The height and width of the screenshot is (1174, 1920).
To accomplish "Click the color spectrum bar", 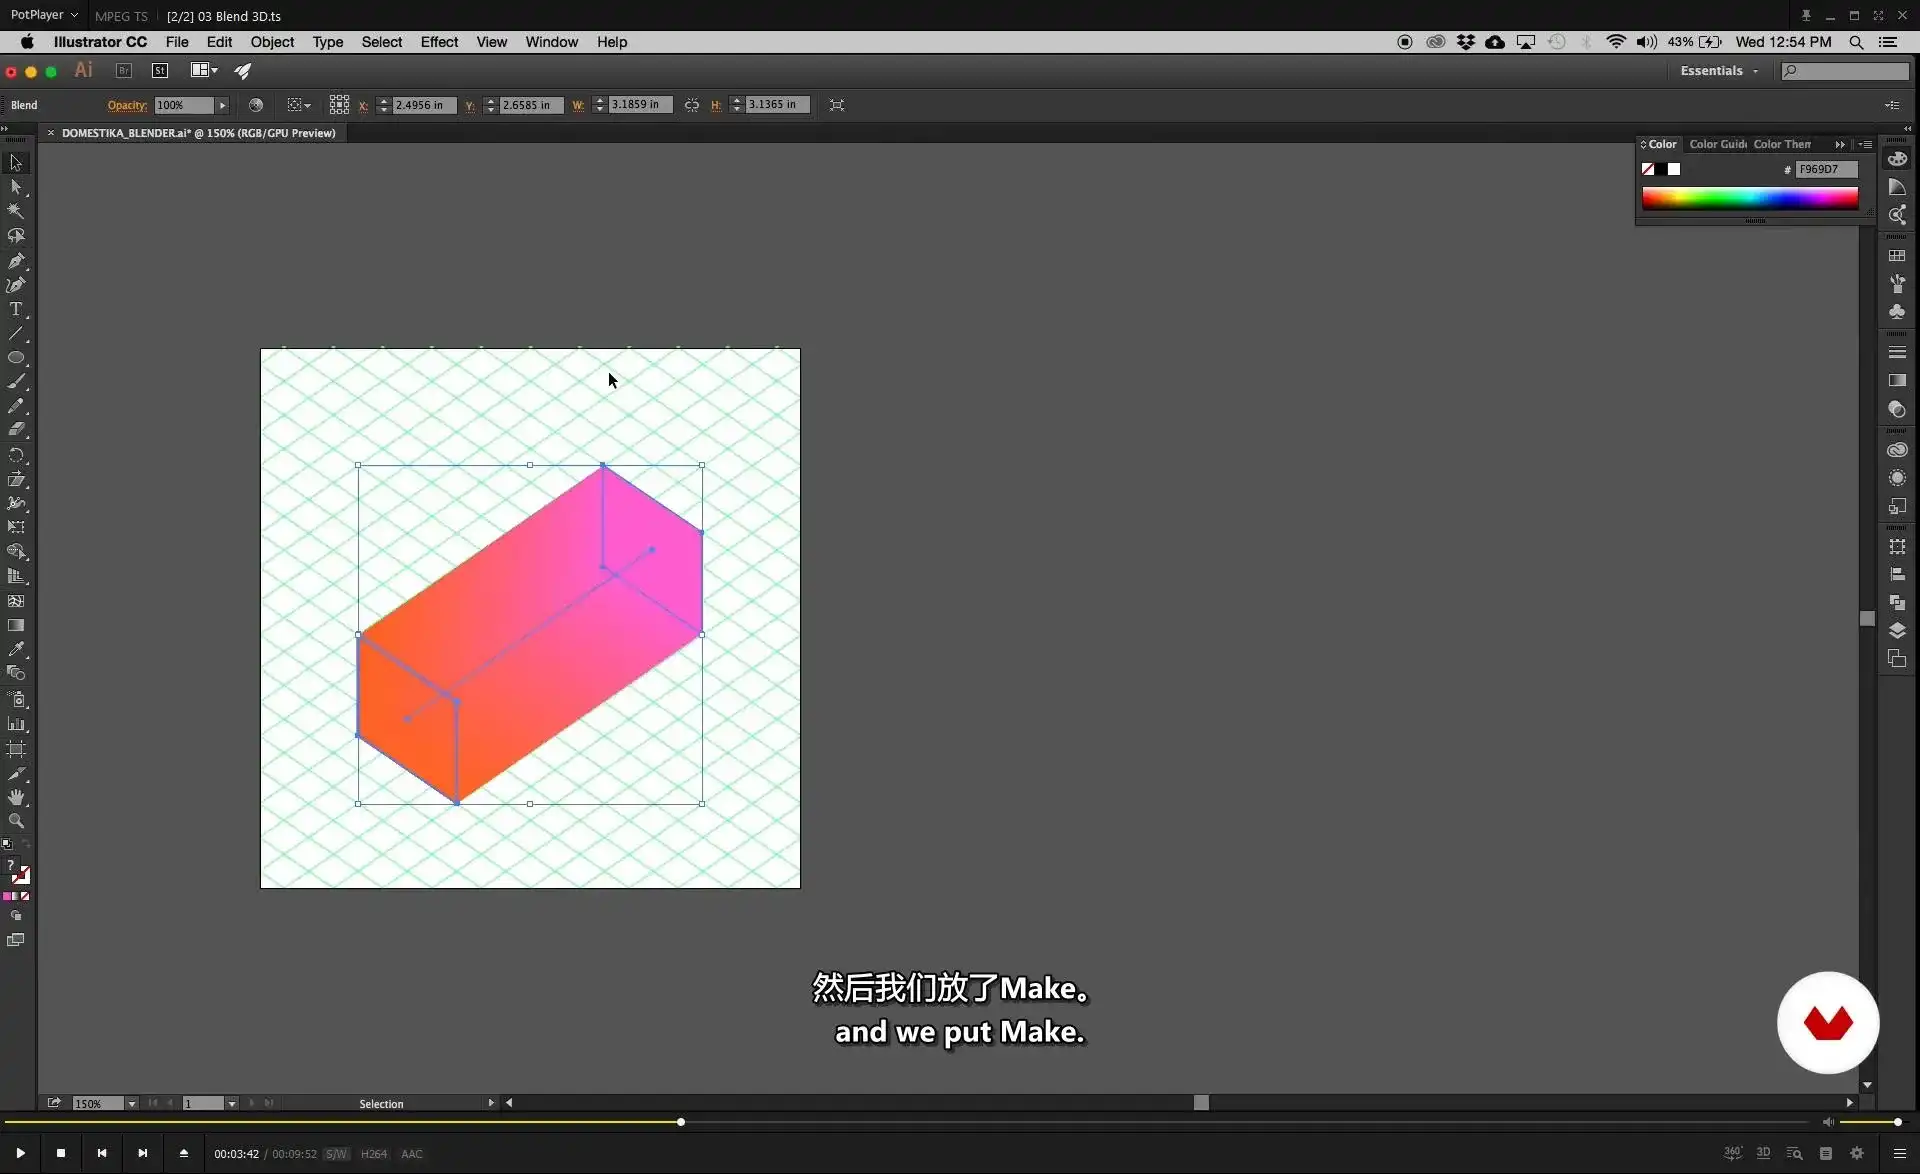I will coord(1749,198).
